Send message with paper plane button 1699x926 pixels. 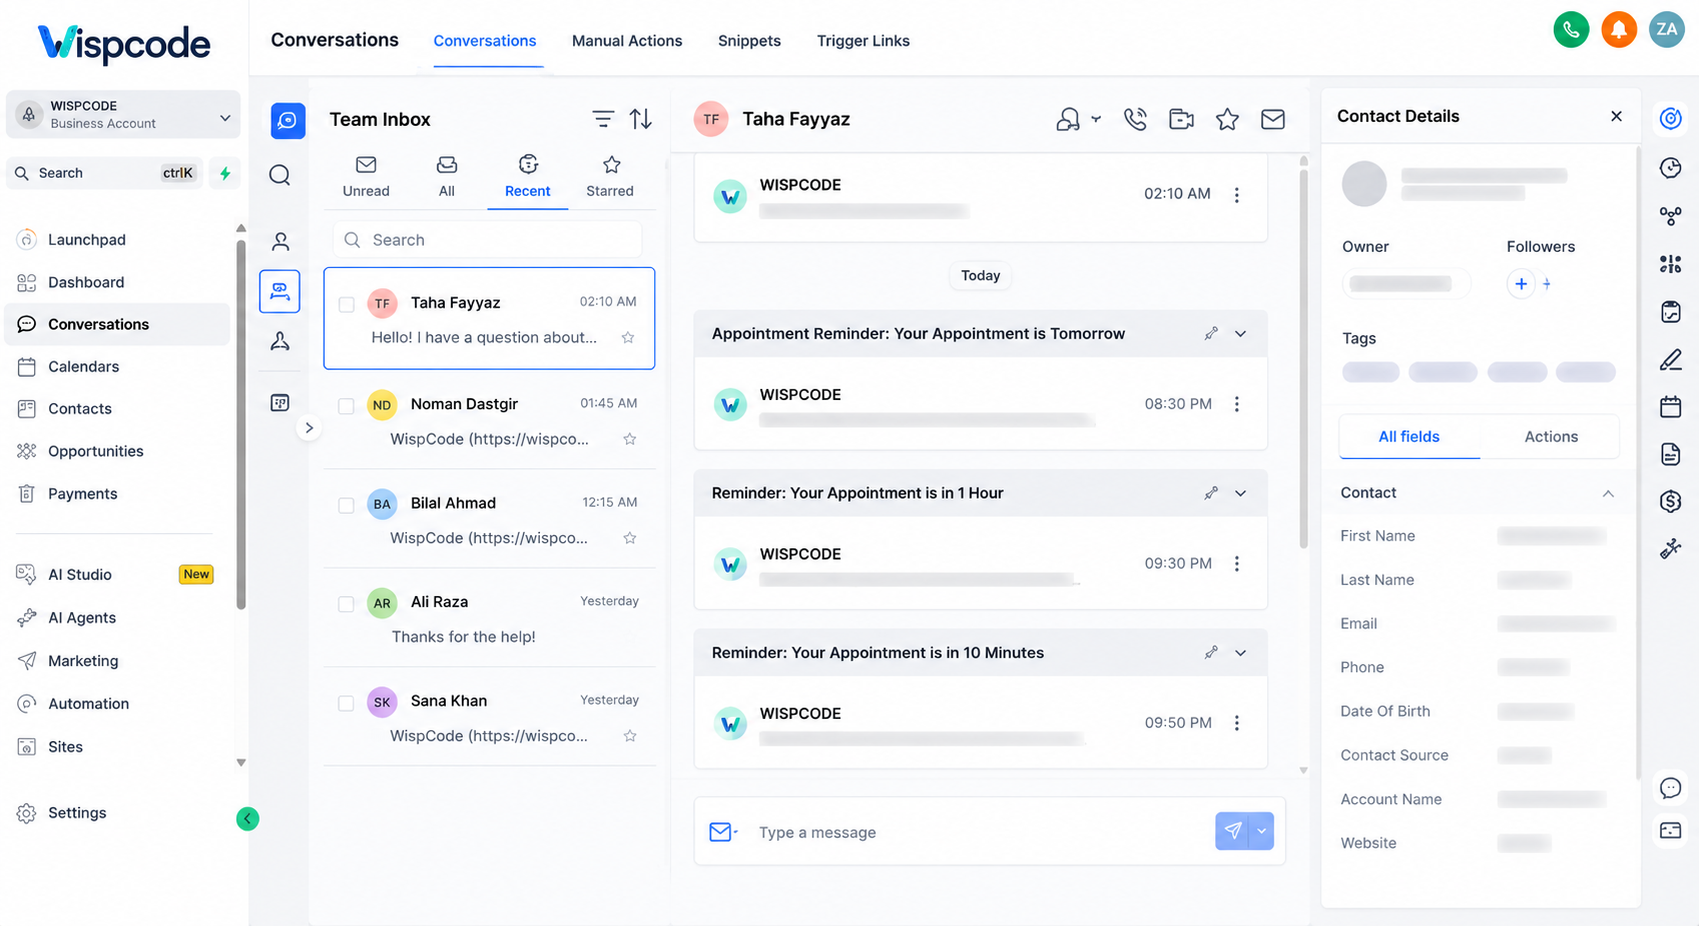click(x=1233, y=831)
